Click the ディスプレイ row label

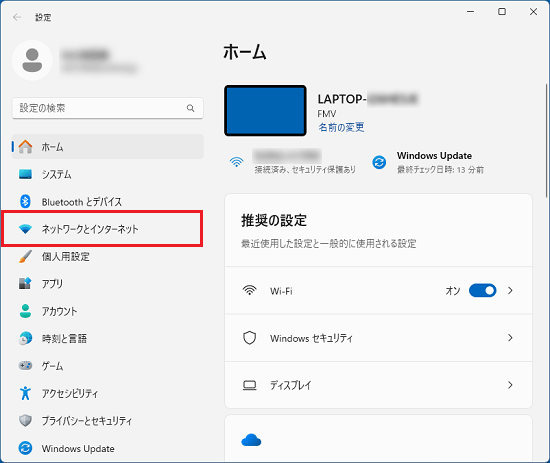point(290,385)
